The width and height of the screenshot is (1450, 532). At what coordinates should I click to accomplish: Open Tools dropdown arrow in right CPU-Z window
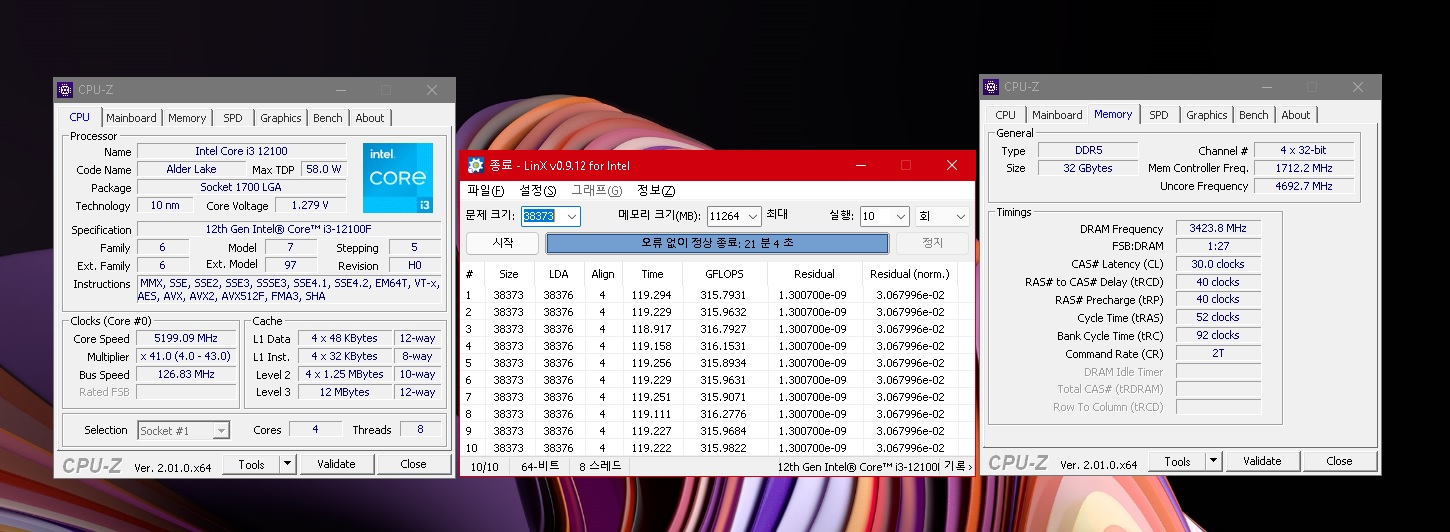click(x=1213, y=461)
